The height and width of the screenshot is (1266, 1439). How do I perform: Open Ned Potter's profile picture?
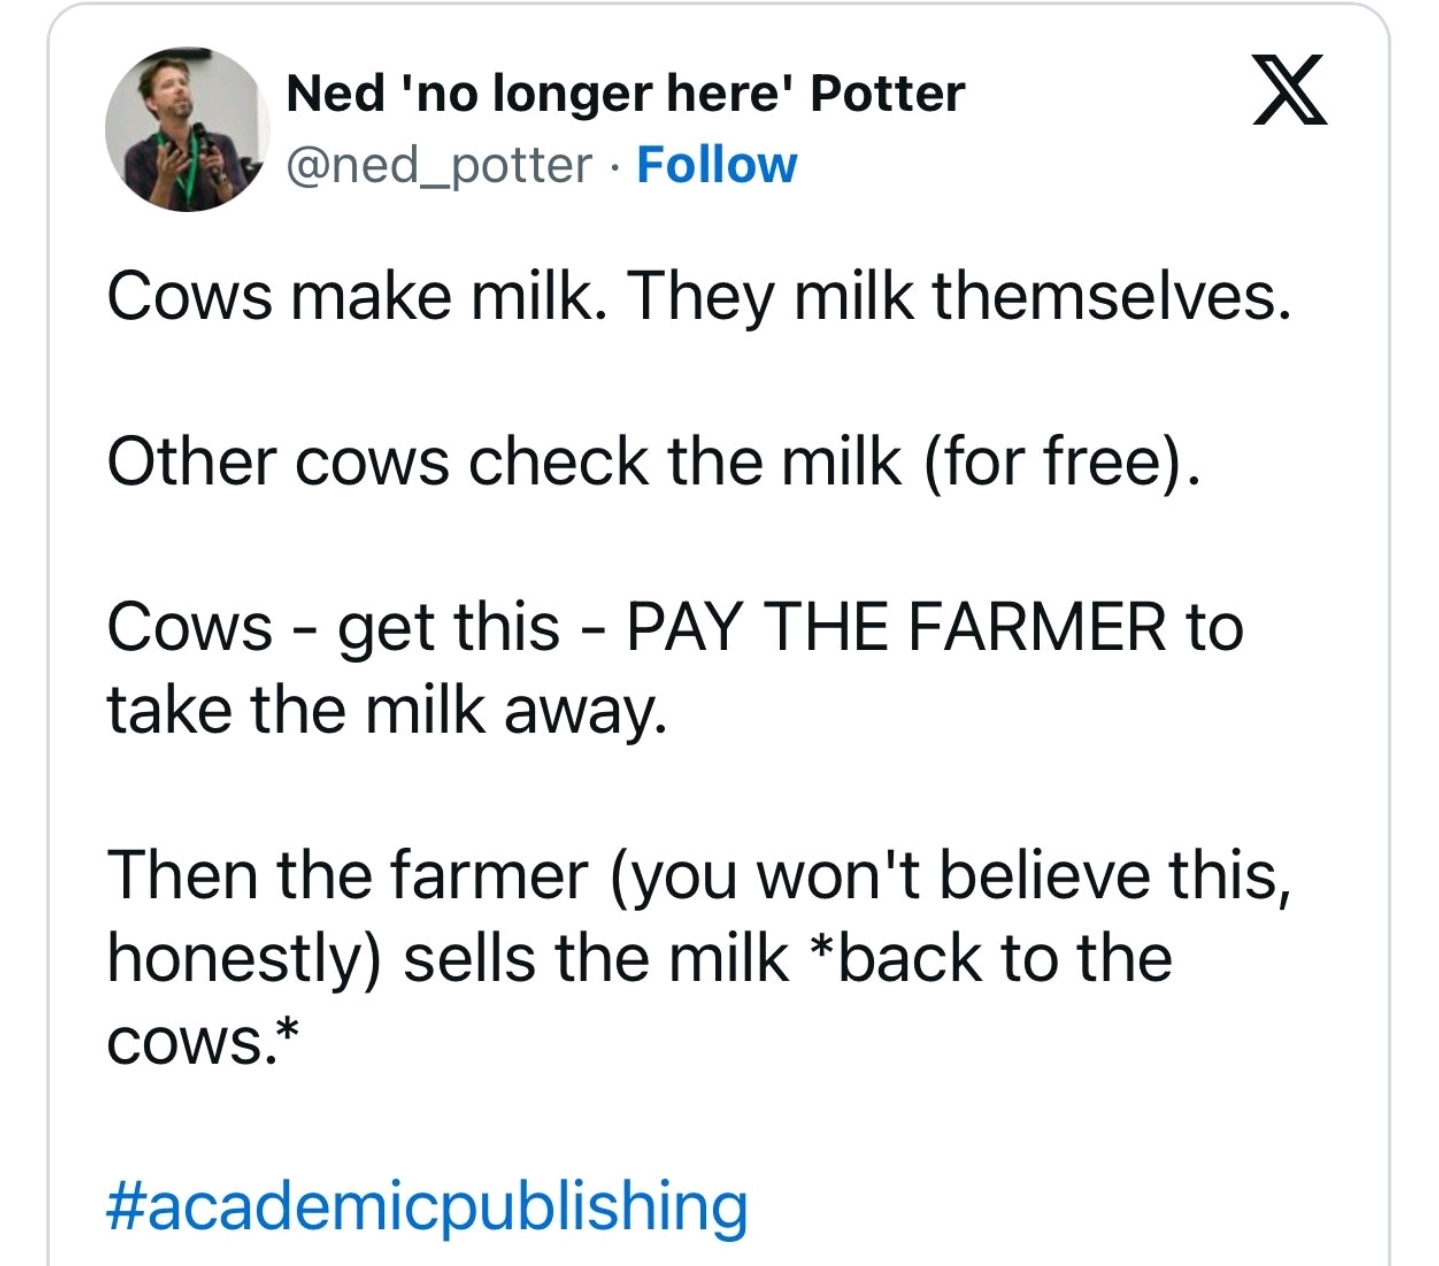click(x=186, y=130)
